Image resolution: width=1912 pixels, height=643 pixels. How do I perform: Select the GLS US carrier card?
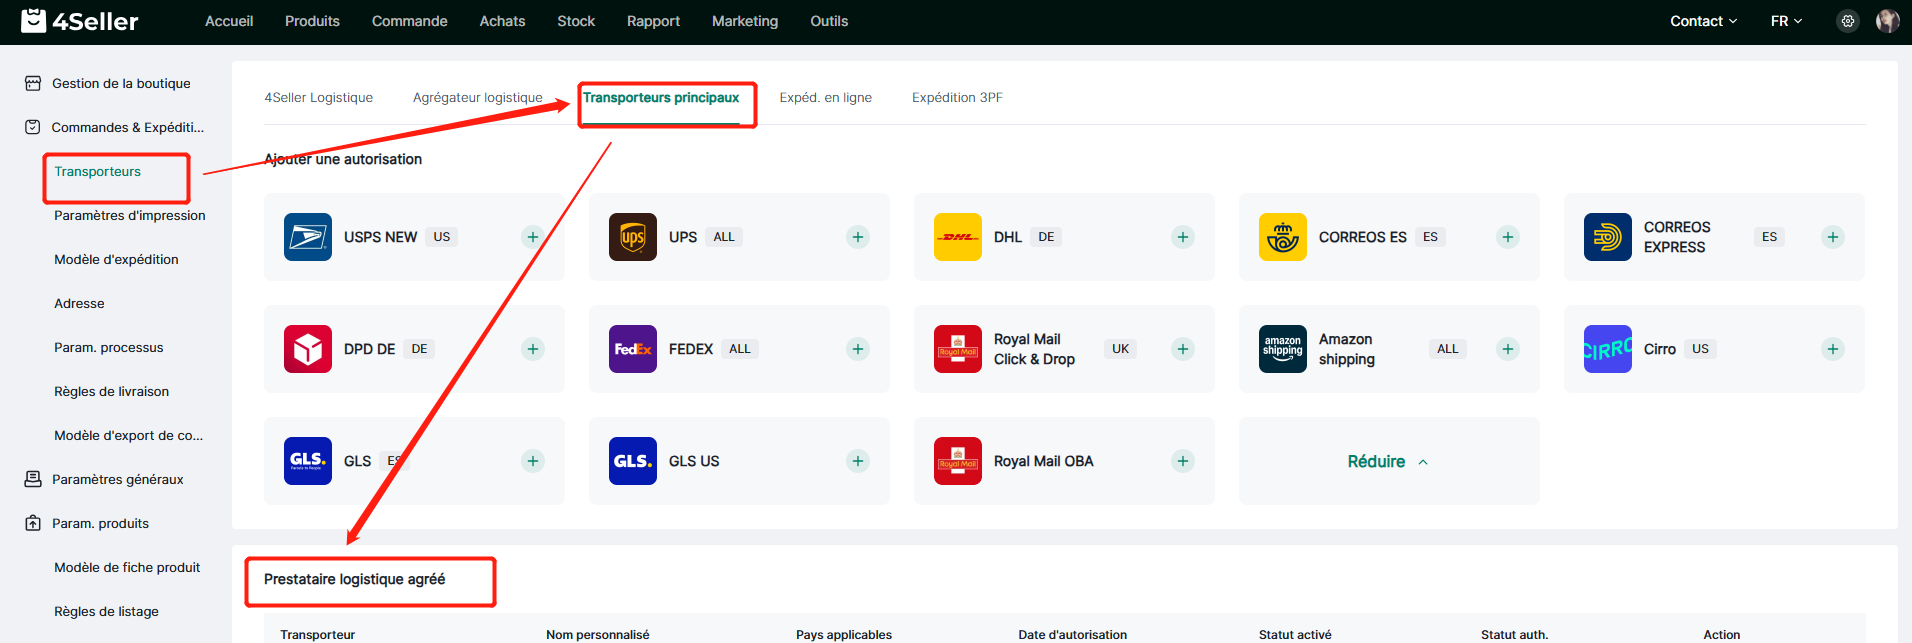(738, 461)
